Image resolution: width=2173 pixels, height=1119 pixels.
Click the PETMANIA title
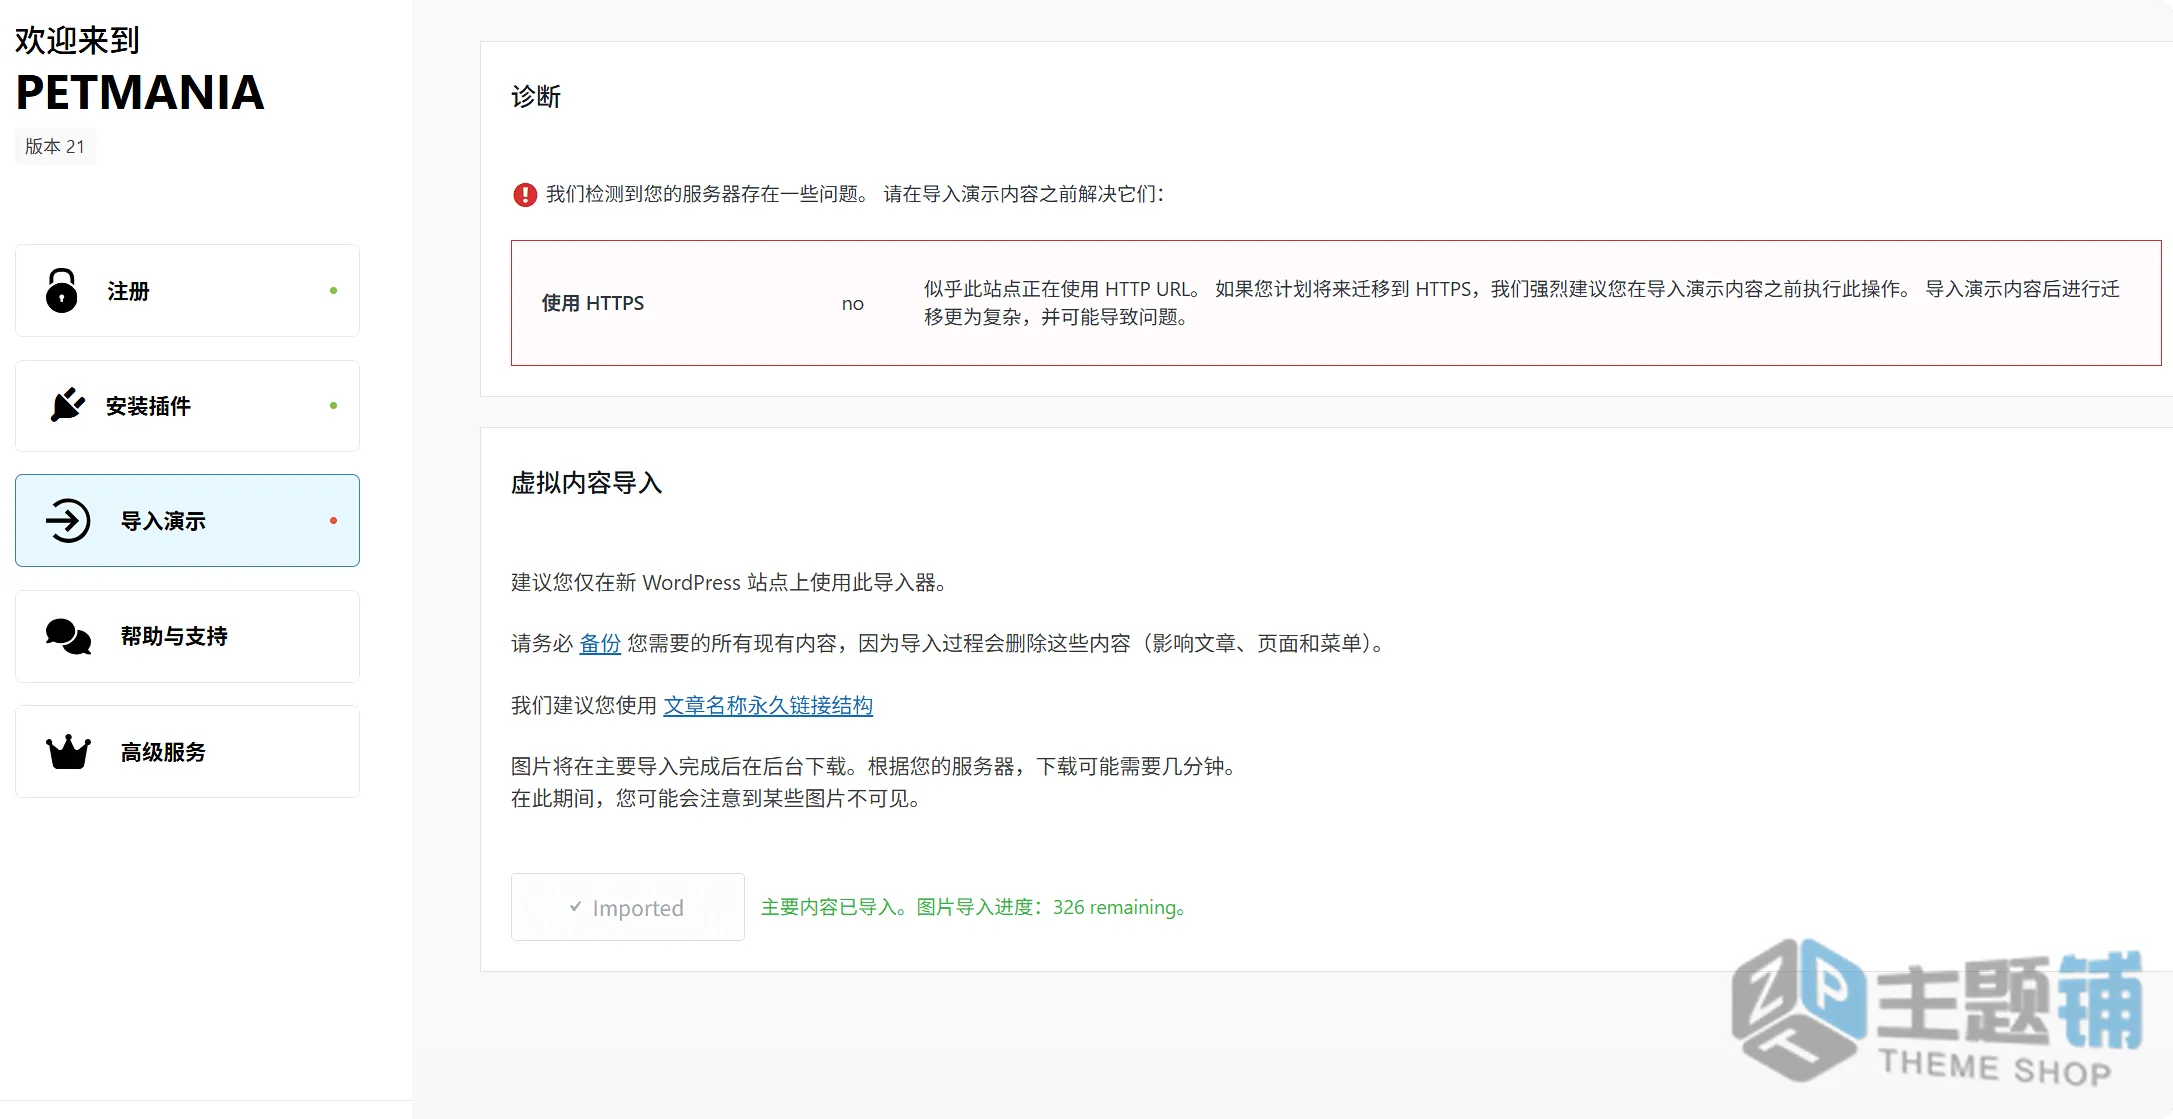140,93
